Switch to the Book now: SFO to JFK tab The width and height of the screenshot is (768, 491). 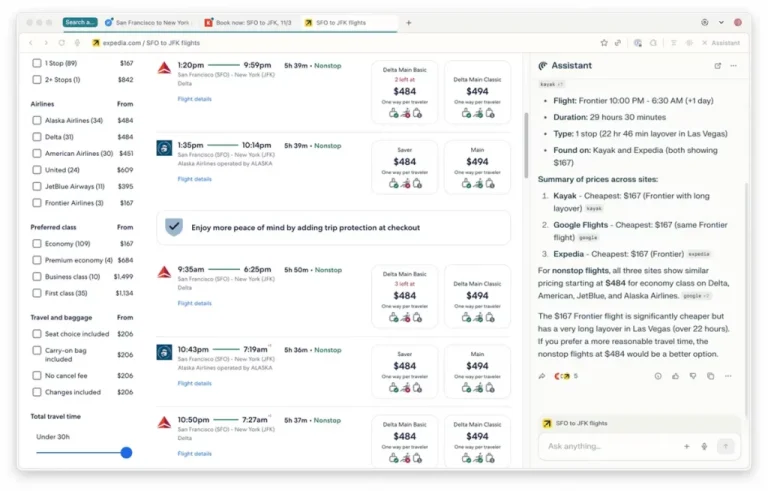click(x=248, y=22)
